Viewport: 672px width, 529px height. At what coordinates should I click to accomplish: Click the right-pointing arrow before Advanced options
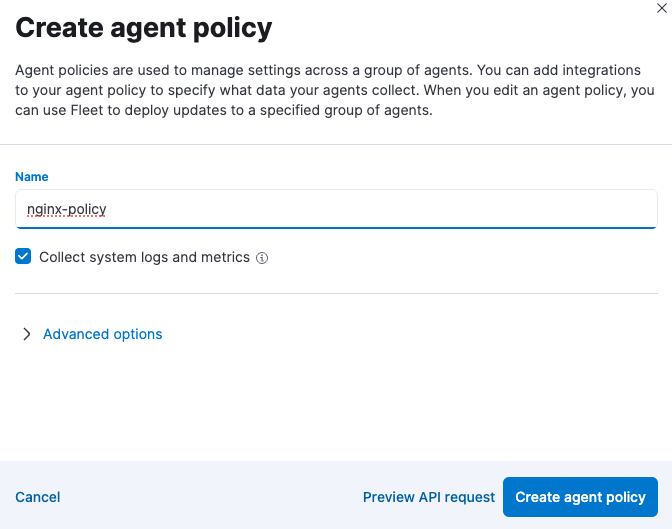[x=27, y=335]
